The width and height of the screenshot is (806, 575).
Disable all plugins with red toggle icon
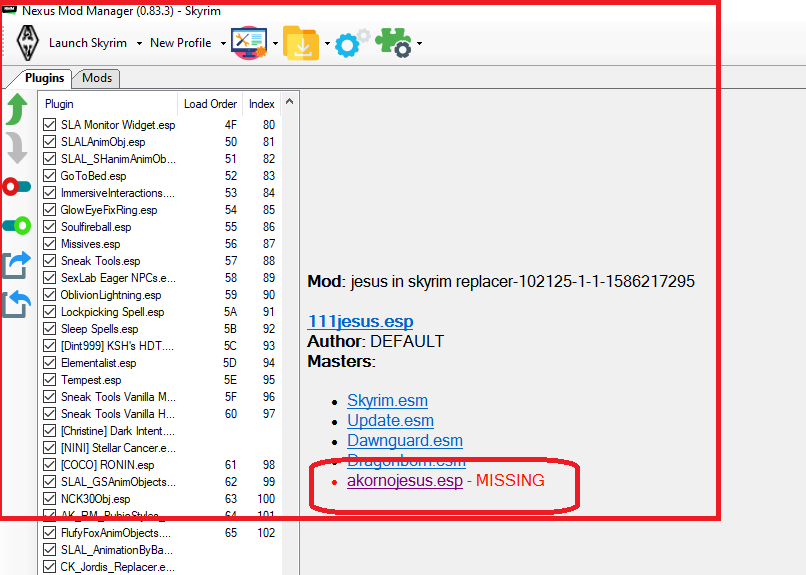pyautogui.click(x=16, y=187)
